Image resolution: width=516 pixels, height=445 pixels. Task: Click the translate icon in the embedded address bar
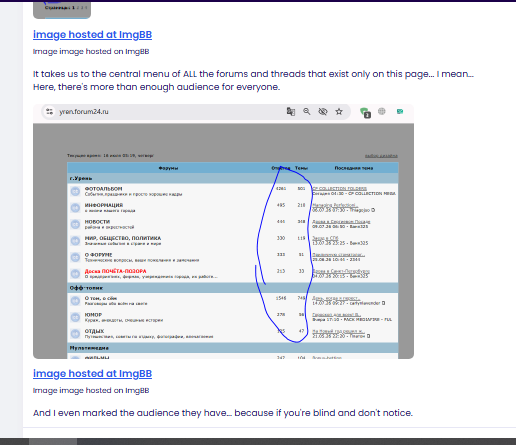click(x=291, y=112)
